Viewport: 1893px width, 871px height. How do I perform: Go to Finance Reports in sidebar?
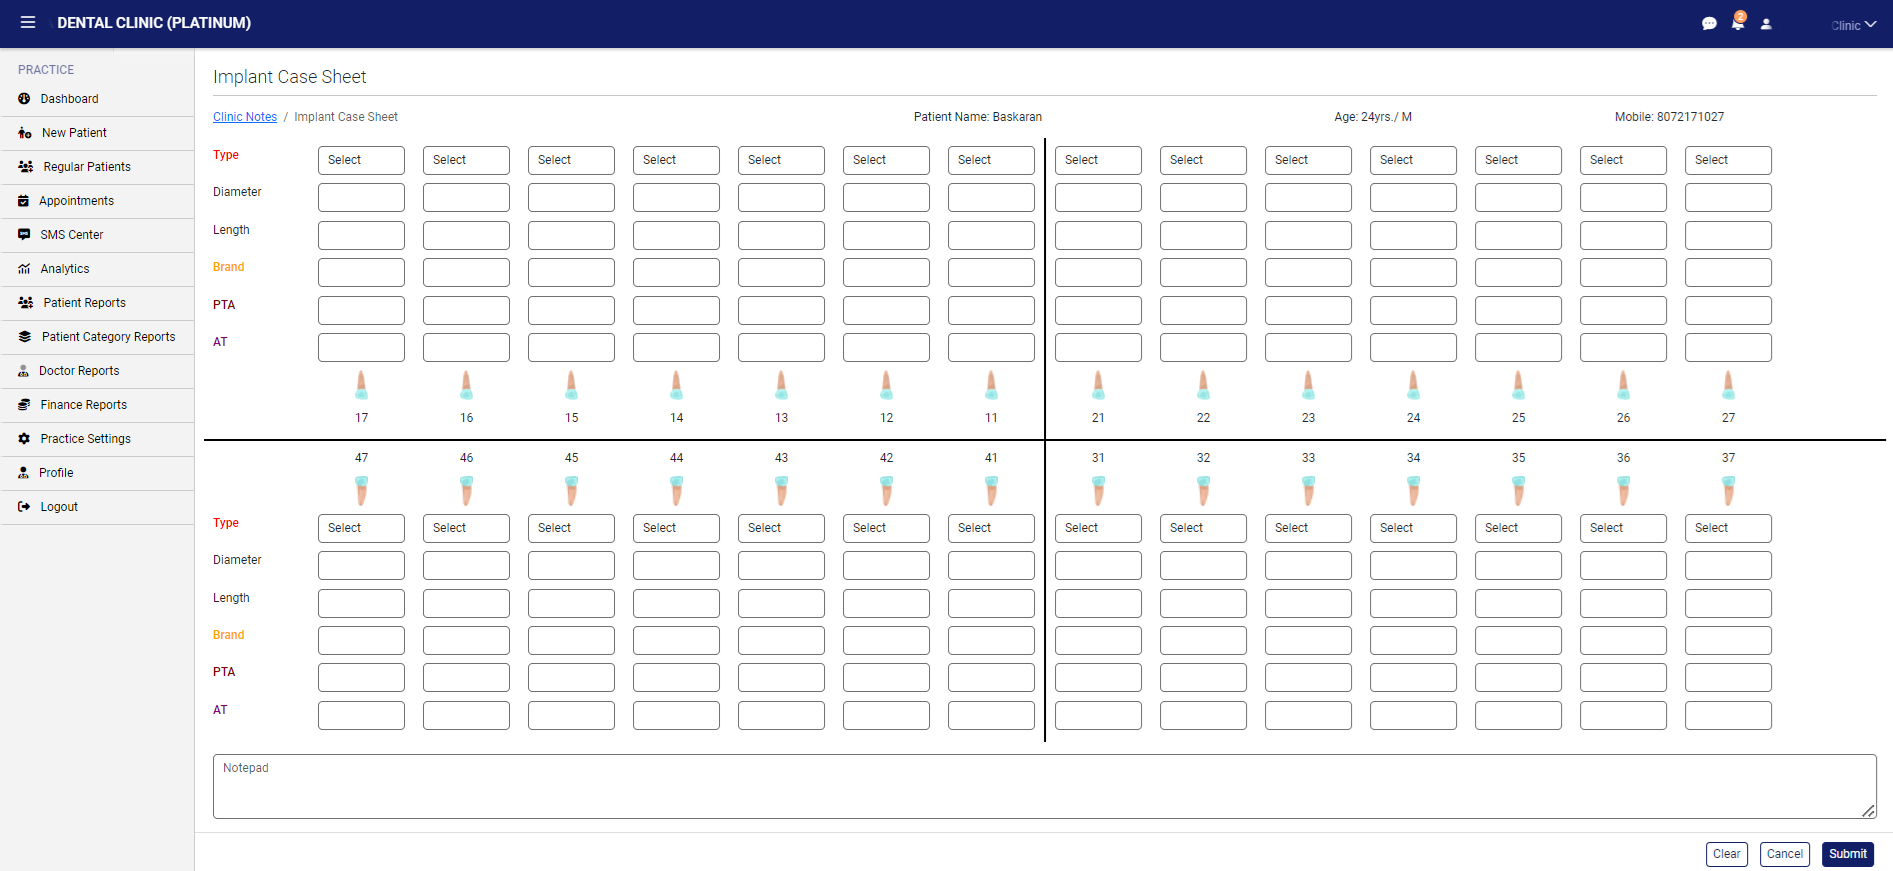tap(83, 405)
